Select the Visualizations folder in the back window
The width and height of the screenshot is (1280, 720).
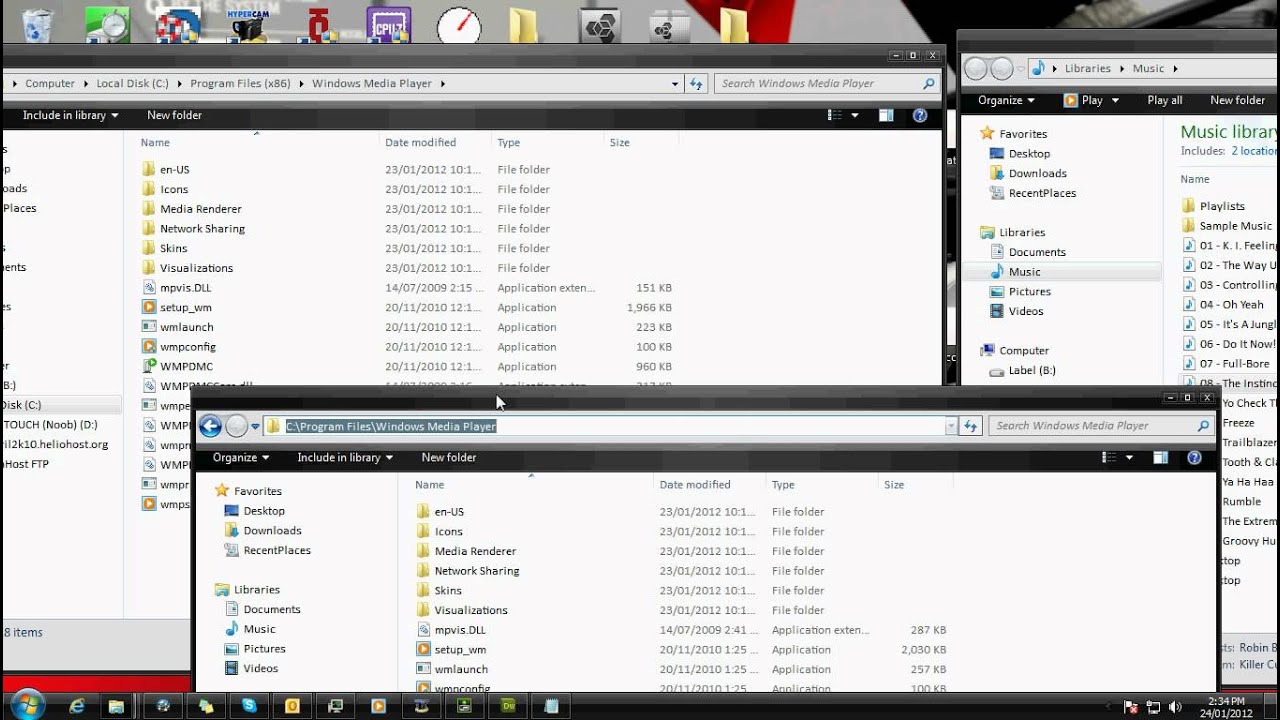tap(196, 268)
